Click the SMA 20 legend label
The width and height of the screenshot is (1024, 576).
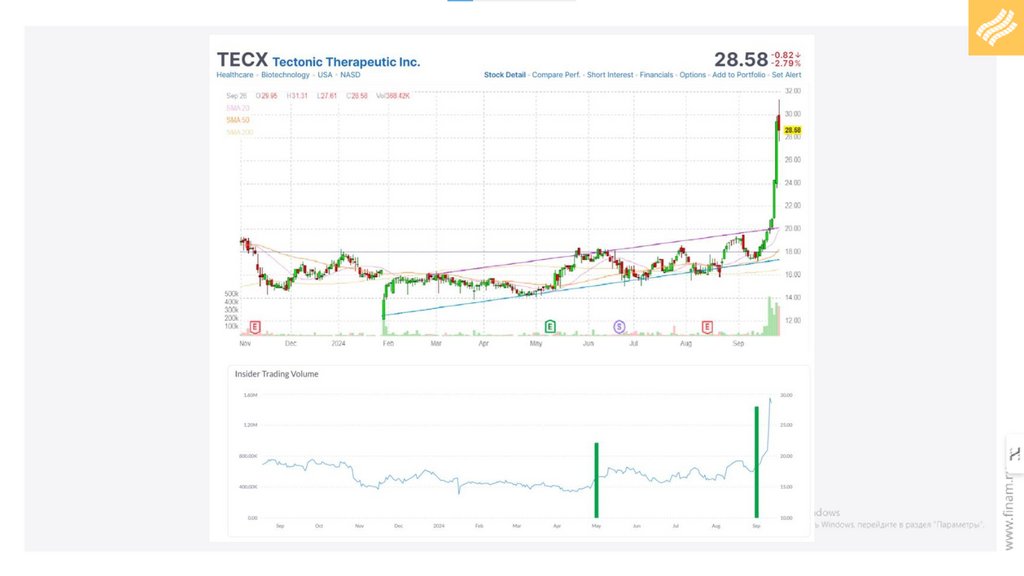click(x=238, y=108)
